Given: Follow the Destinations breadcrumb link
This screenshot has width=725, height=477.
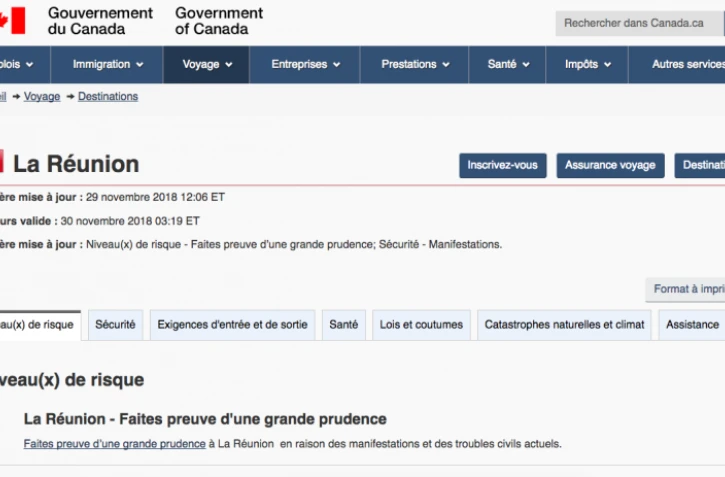Looking at the screenshot, I should click(x=108, y=97).
